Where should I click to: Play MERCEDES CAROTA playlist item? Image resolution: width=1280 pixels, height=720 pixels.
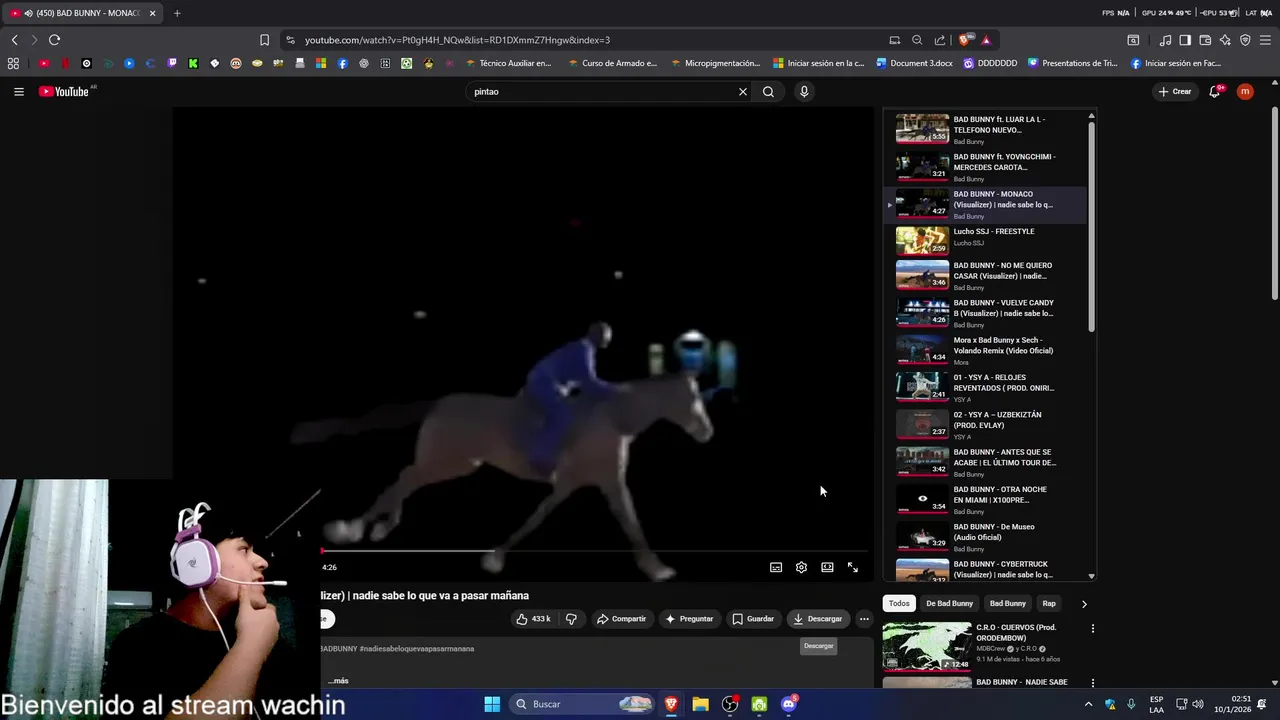tap(985, 165)
